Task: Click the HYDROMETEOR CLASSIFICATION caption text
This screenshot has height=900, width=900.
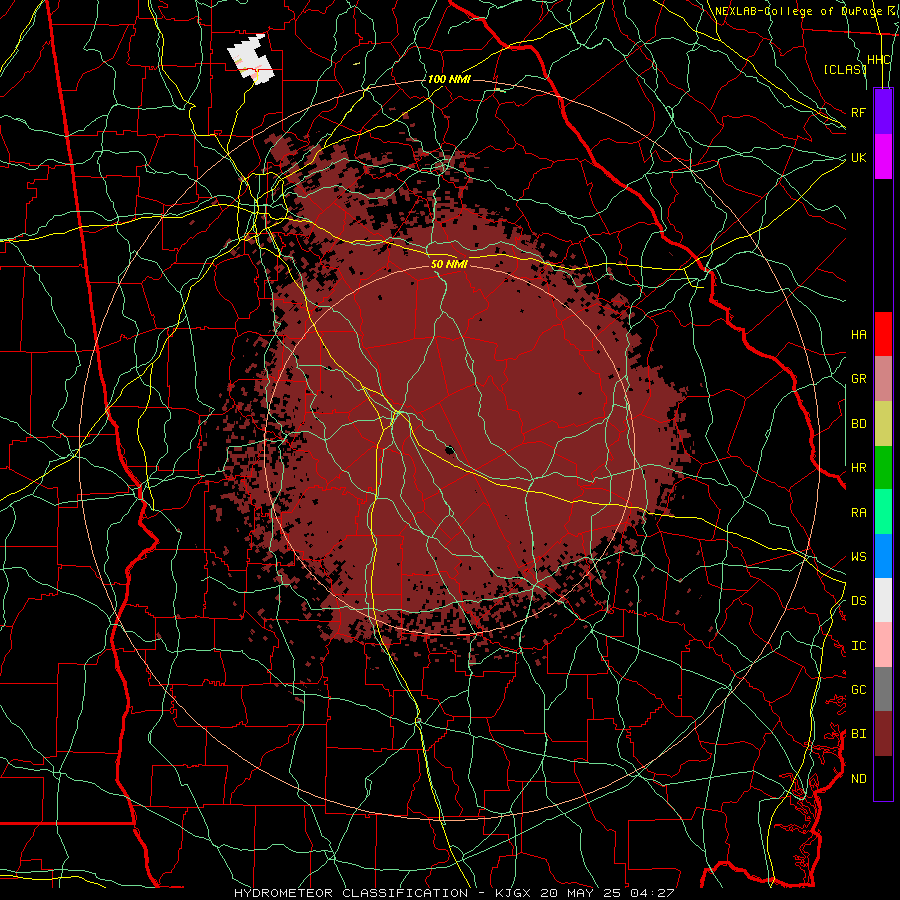Action: pos(351,893)
